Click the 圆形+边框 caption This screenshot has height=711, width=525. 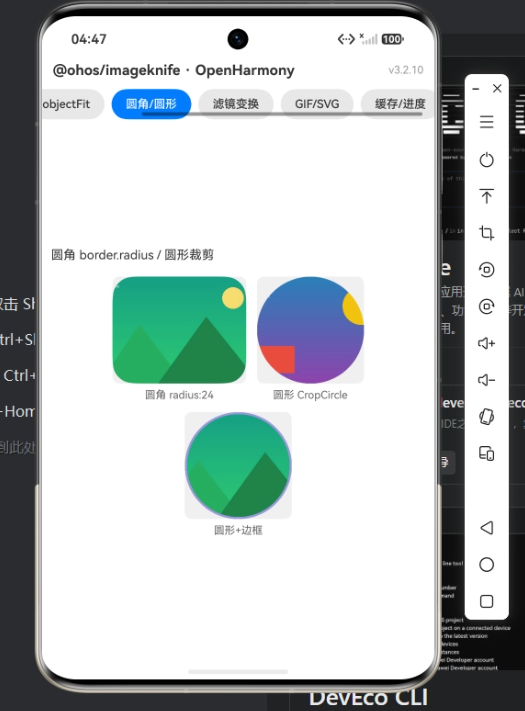(x=238, y=530)
